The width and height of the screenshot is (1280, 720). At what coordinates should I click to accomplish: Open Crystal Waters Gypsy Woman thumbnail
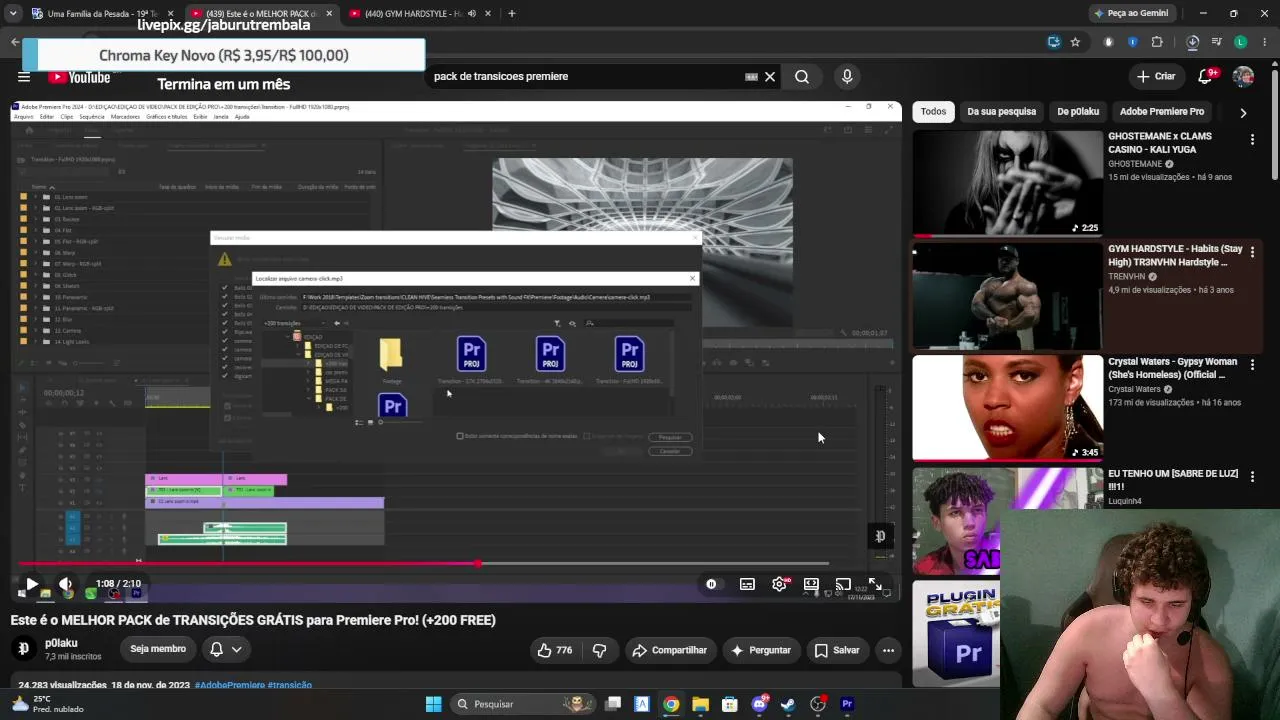(1007, 408)
